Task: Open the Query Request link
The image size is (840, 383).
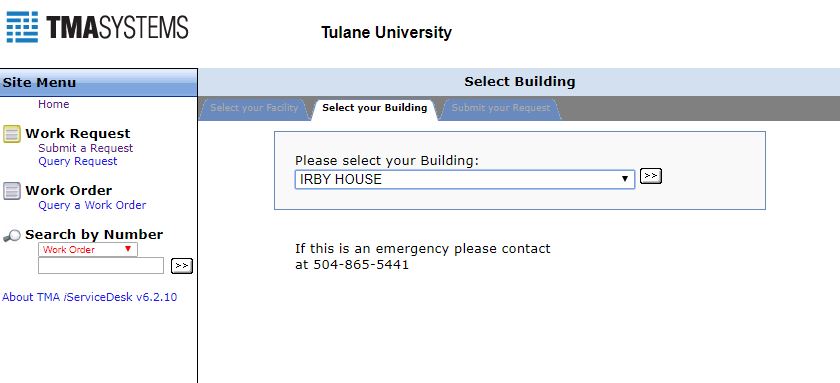Action: click(78, 161)
